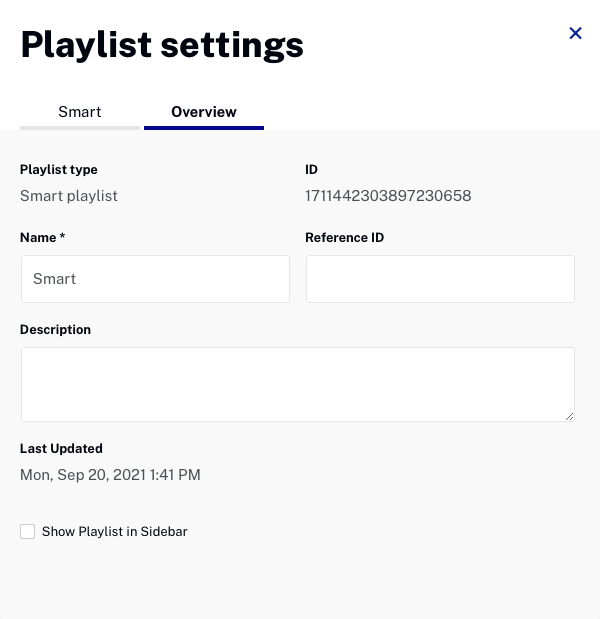The height and width of the screenshot is (619, 600).
Task: Close the Playlist settings dialog
Action: pyautogui.click(x=575, y=33)
